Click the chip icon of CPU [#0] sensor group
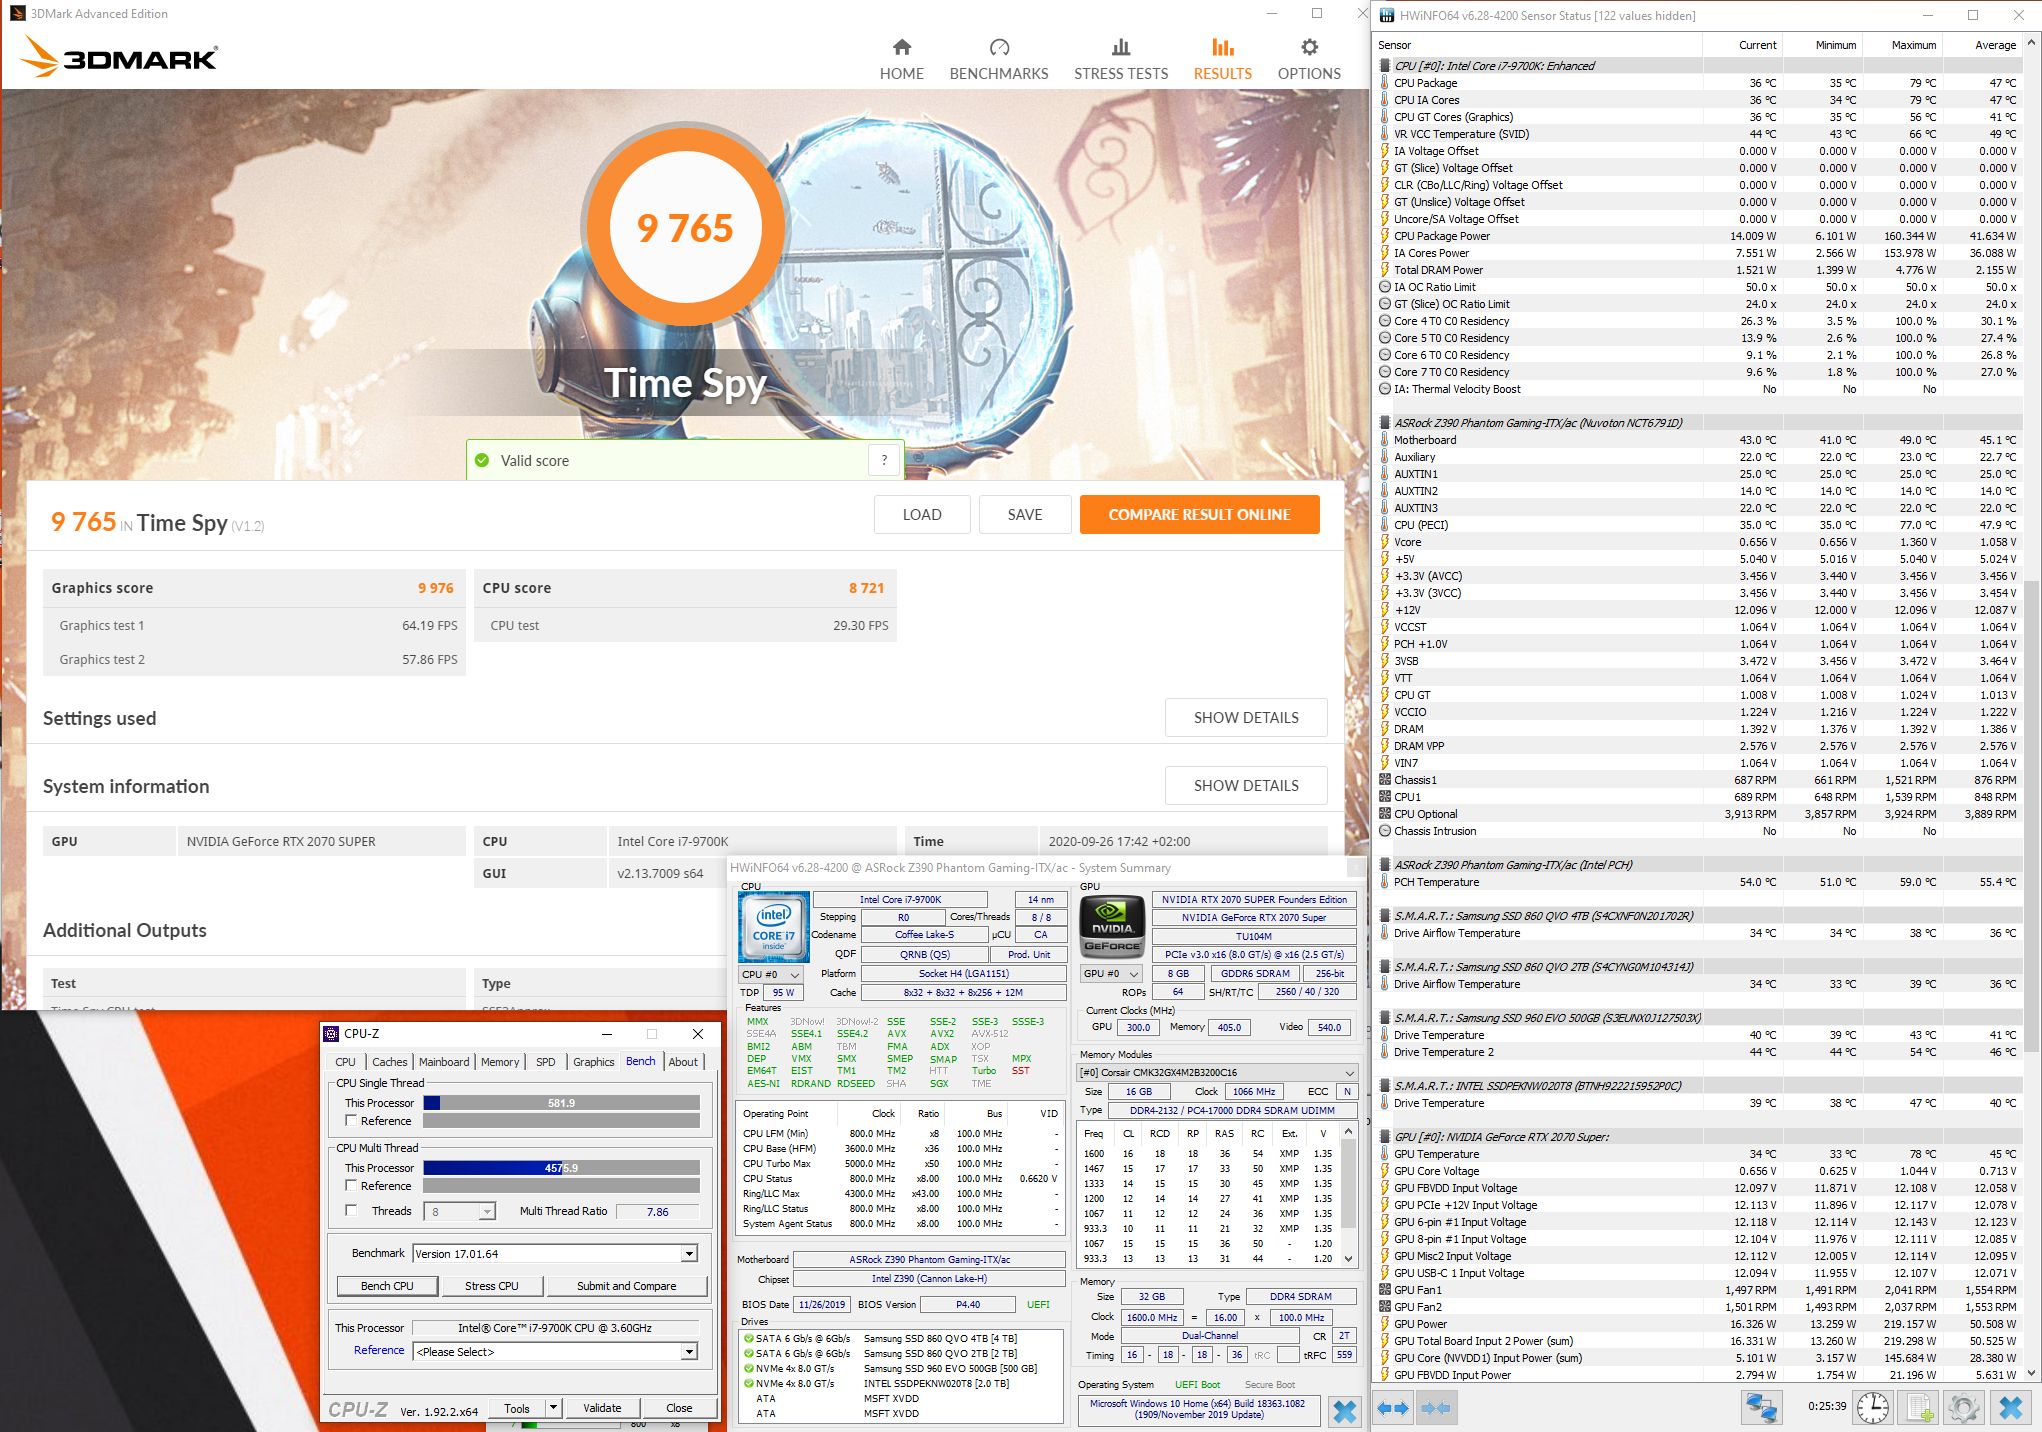 tap(1385, 66)
